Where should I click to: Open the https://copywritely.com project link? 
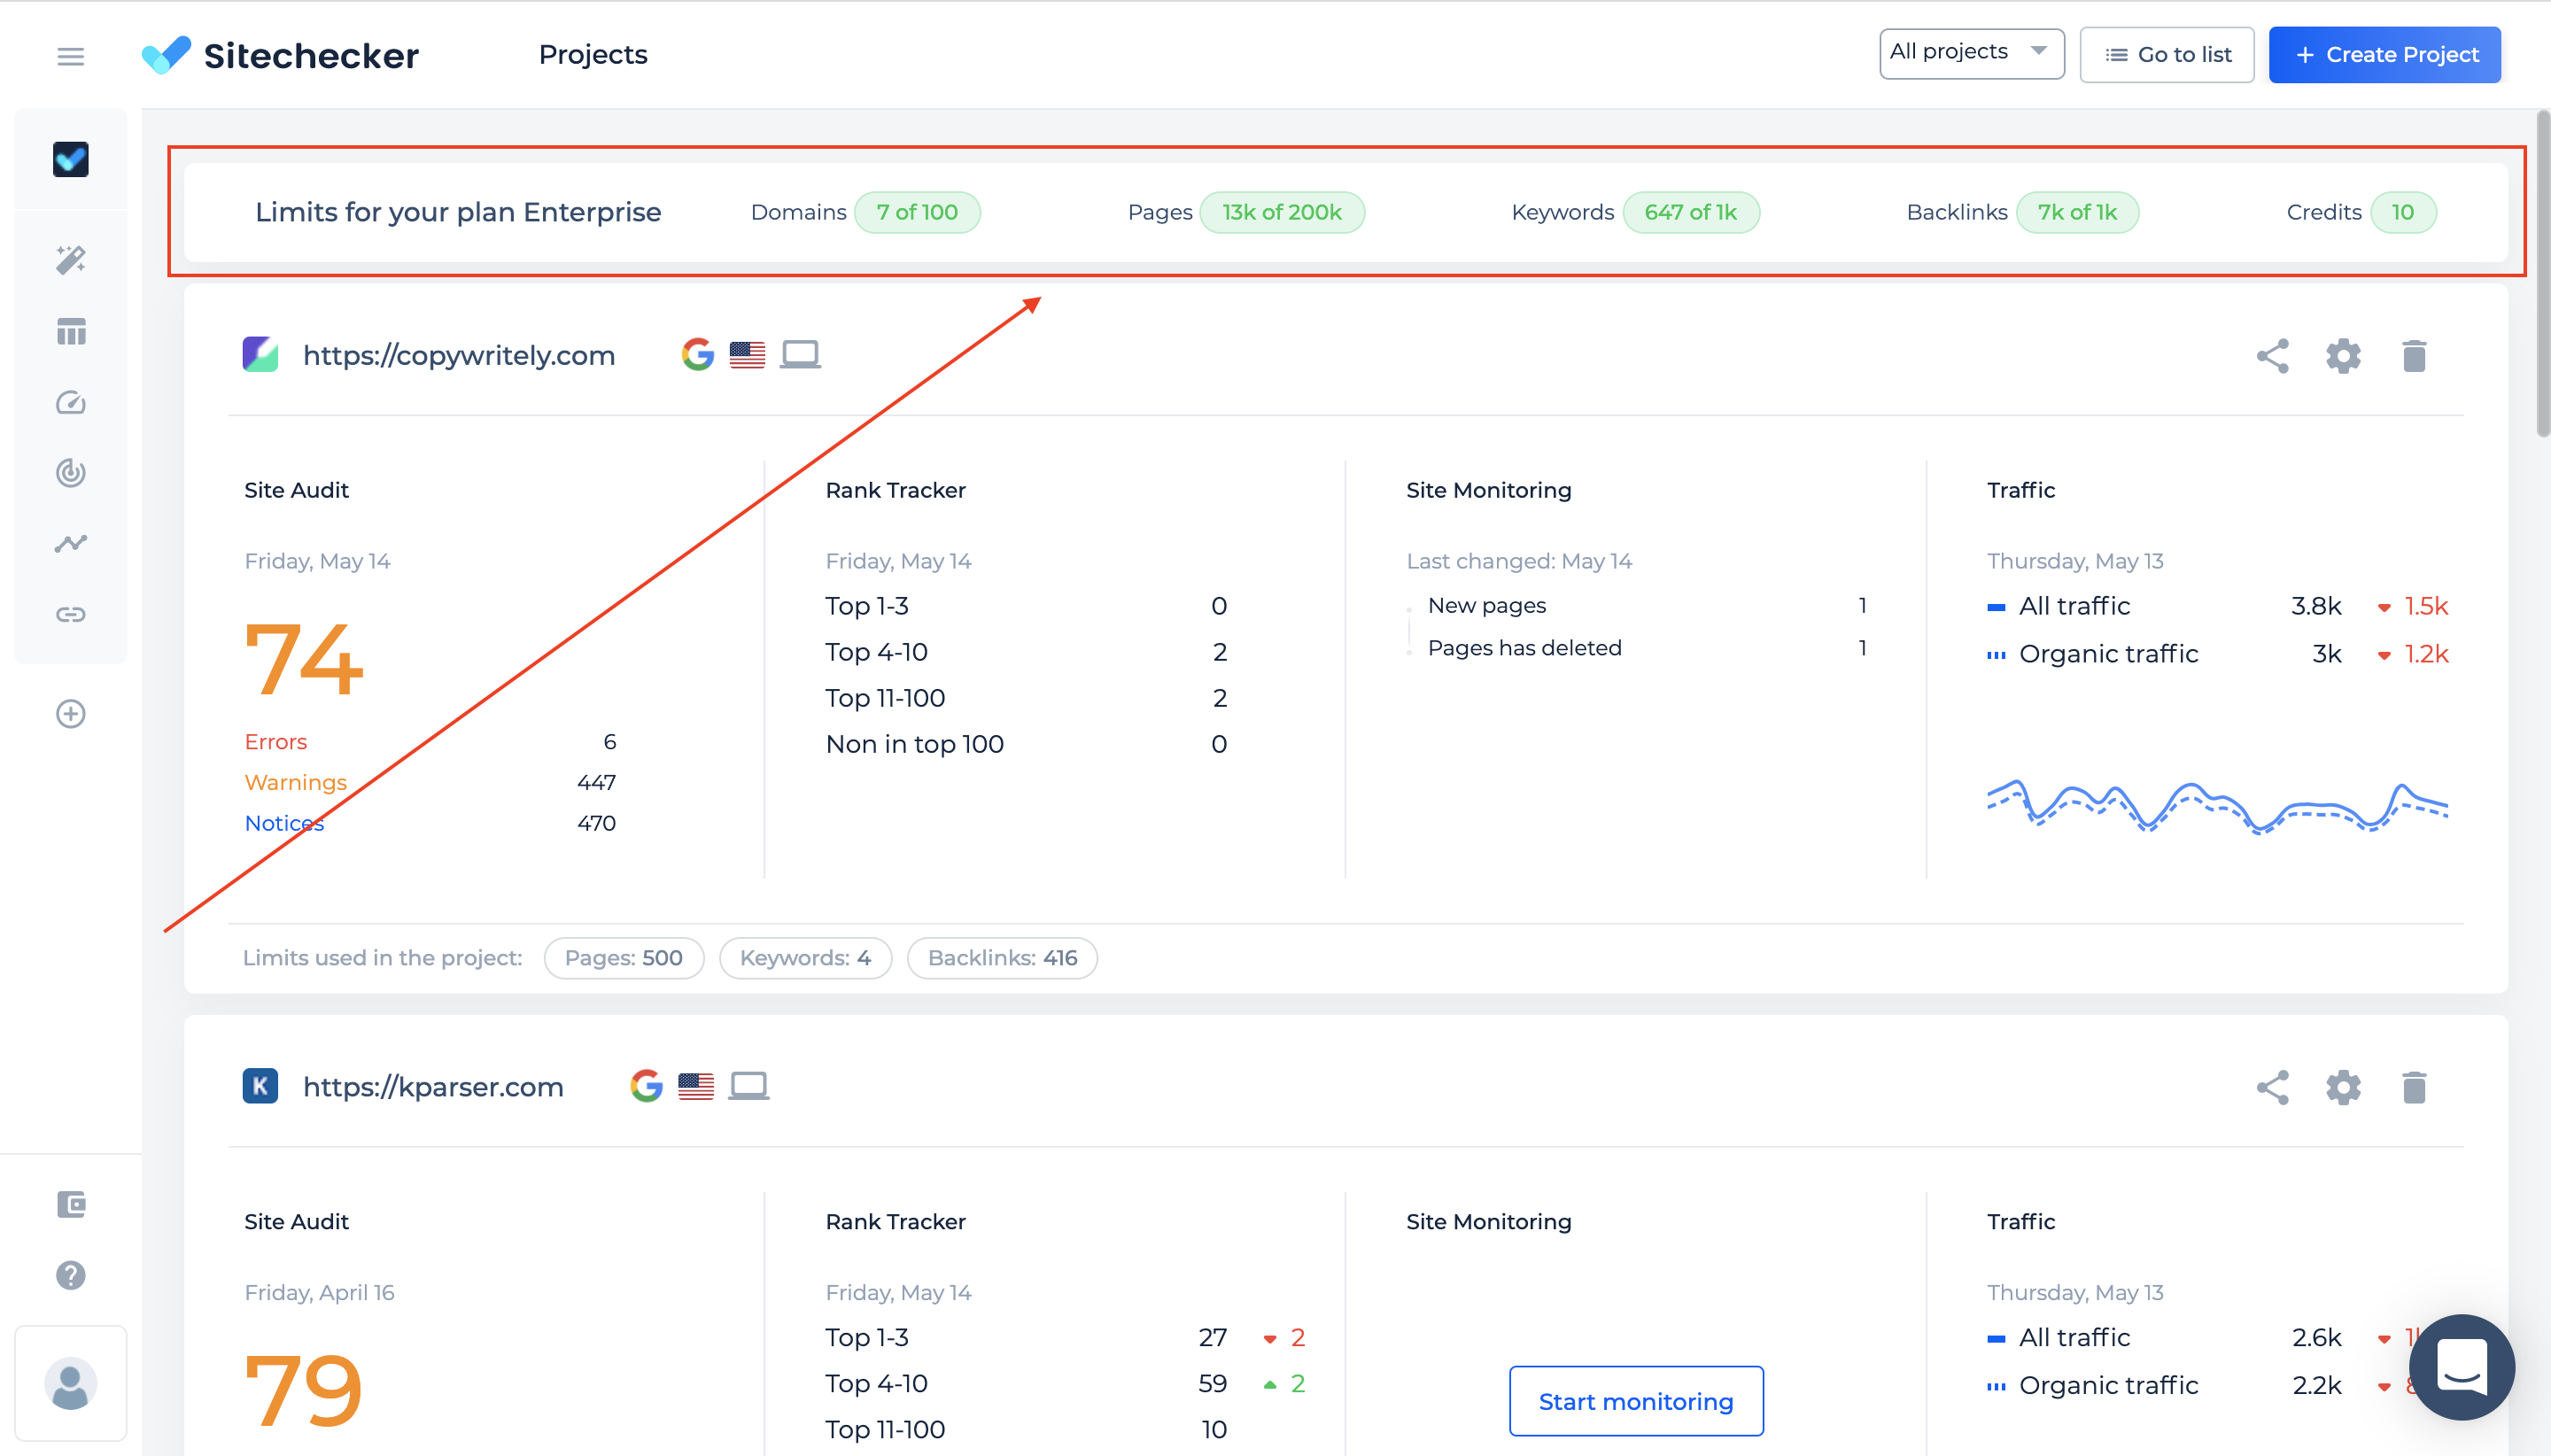[x=458, y=355]
